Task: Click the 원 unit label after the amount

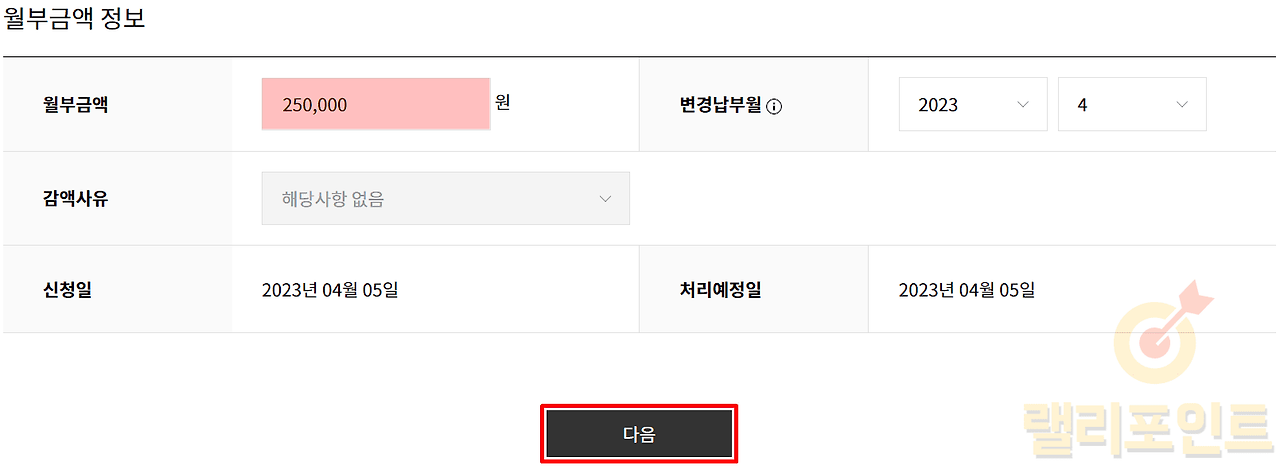Action: [x=503, y=102]
